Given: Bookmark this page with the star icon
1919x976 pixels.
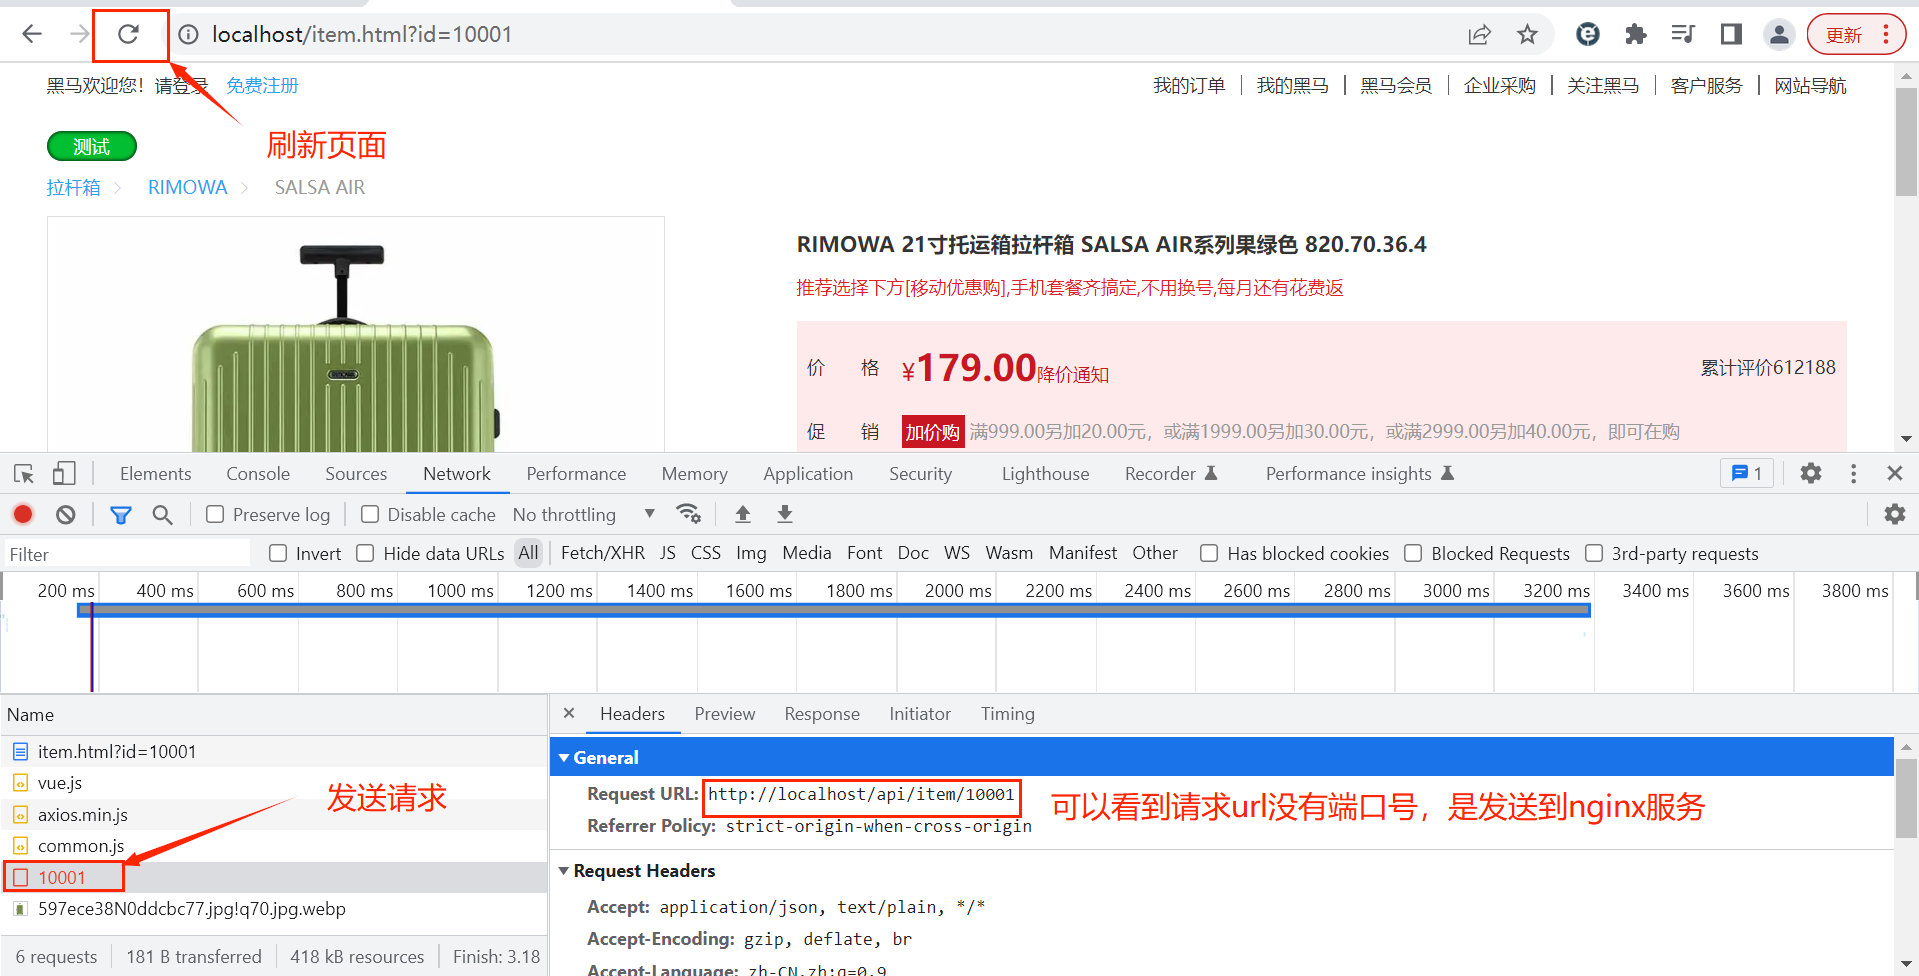Looking at the screenshot, I should pyautogui.click(x=1527, y=35).
